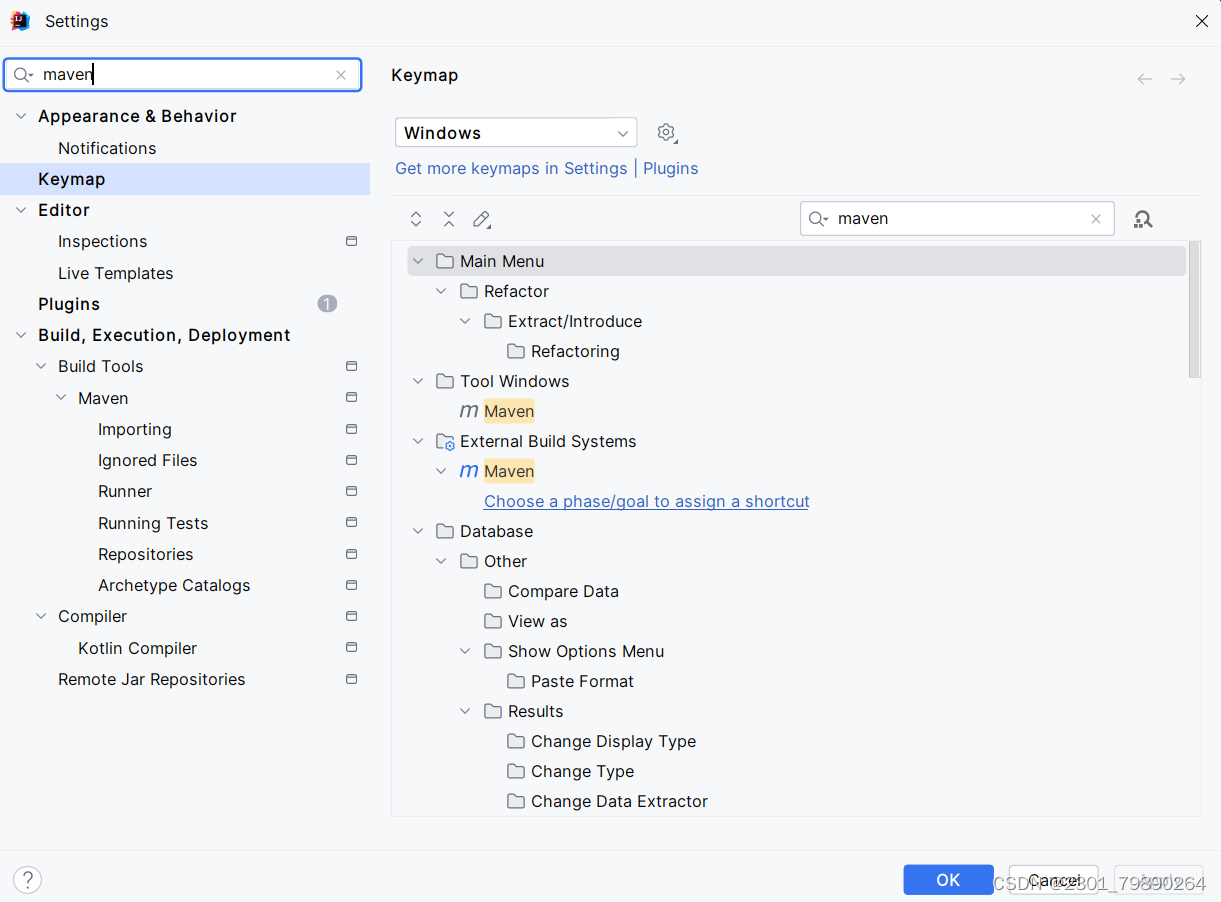Select Keymap in the settings tree
Viewport: 1221px width, 902px height.
pos(185,179)
